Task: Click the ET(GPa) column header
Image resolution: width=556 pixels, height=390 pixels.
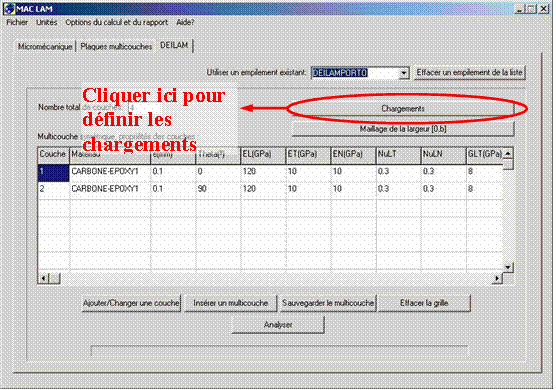Action: tap(308, 155)
